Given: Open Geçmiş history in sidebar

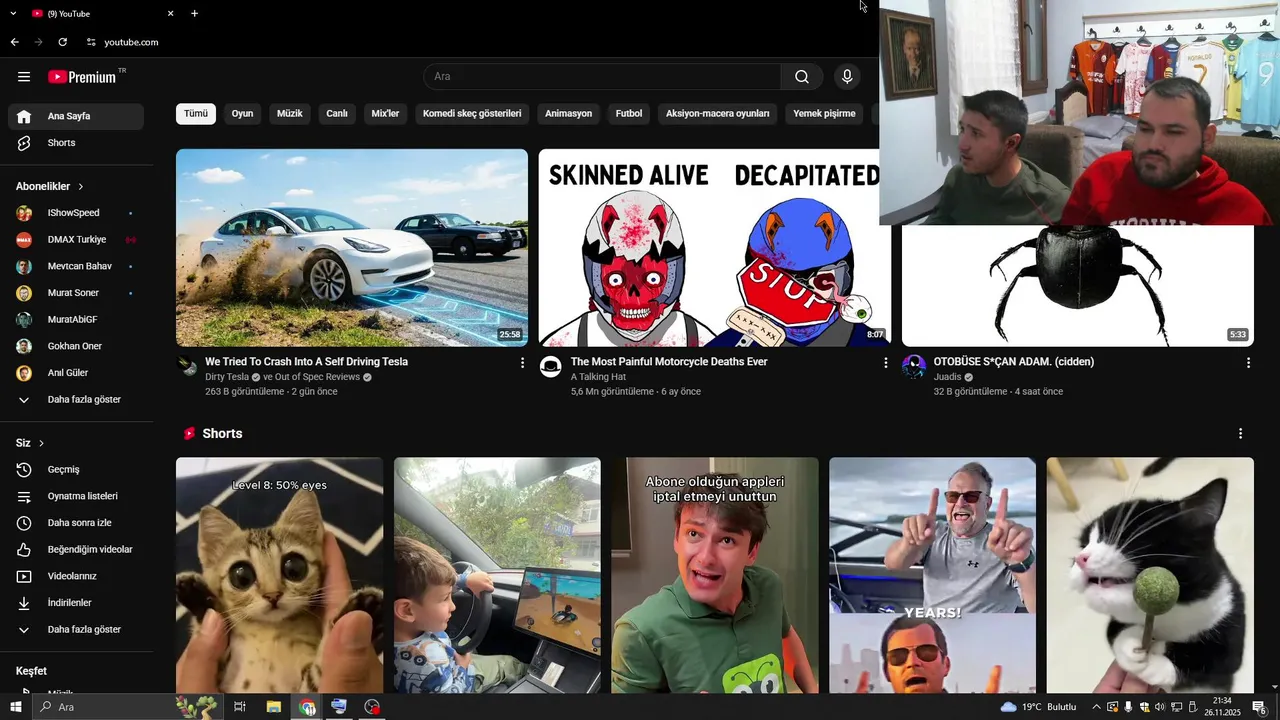Looking at the screenshot, I should pos(76,470).
